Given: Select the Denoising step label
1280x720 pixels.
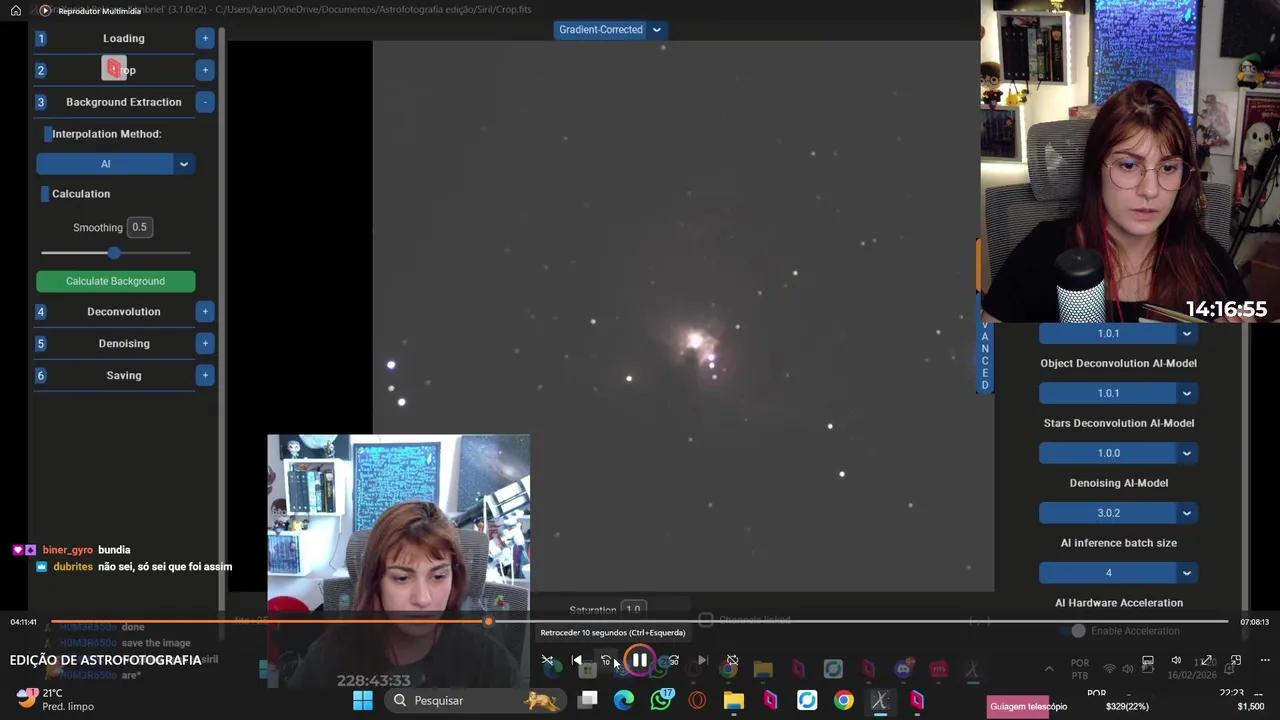Looking at the screenshot, I should (124, 344).
